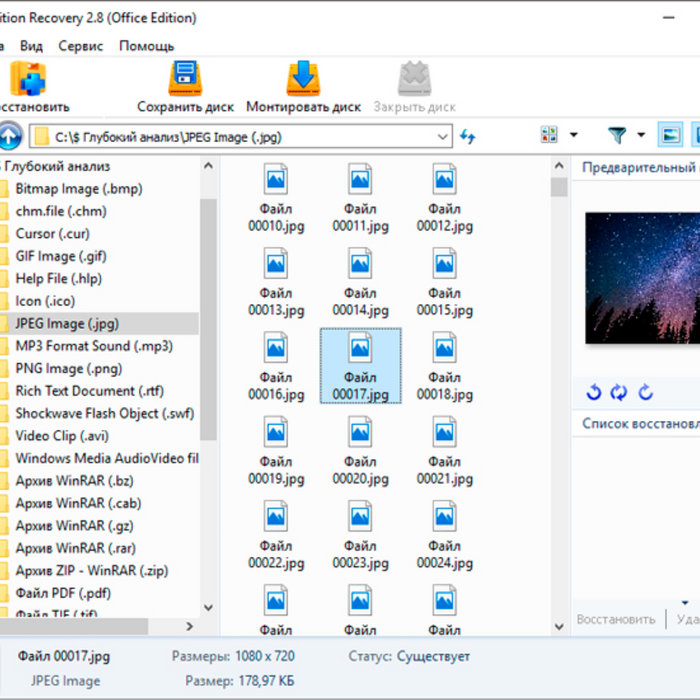Open the Сервис menu

point(80,46)
